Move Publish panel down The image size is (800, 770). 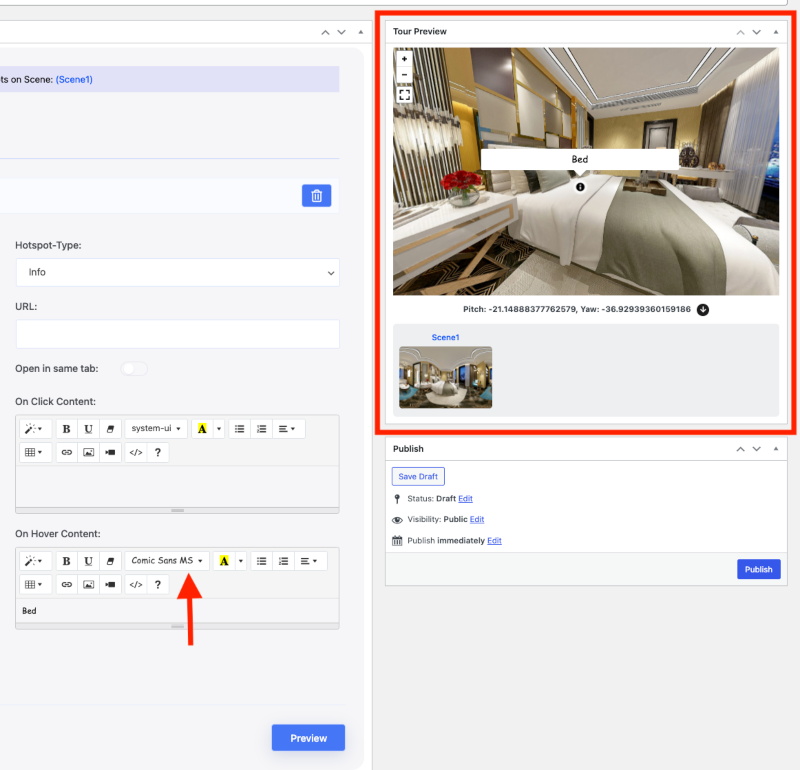pyautogui.click(x=757, y=449)
